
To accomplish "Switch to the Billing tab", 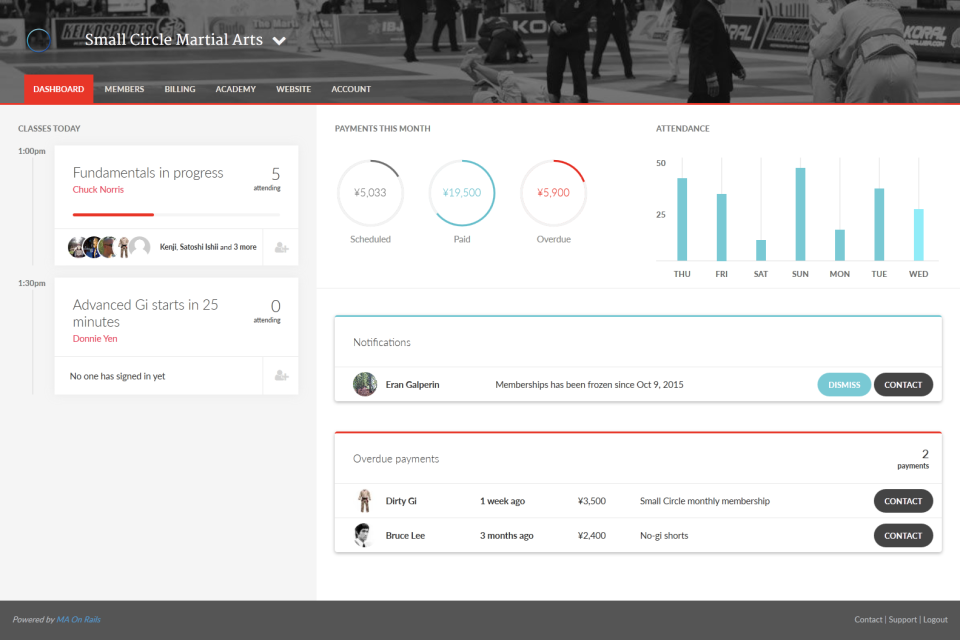I will click(180, 89).
